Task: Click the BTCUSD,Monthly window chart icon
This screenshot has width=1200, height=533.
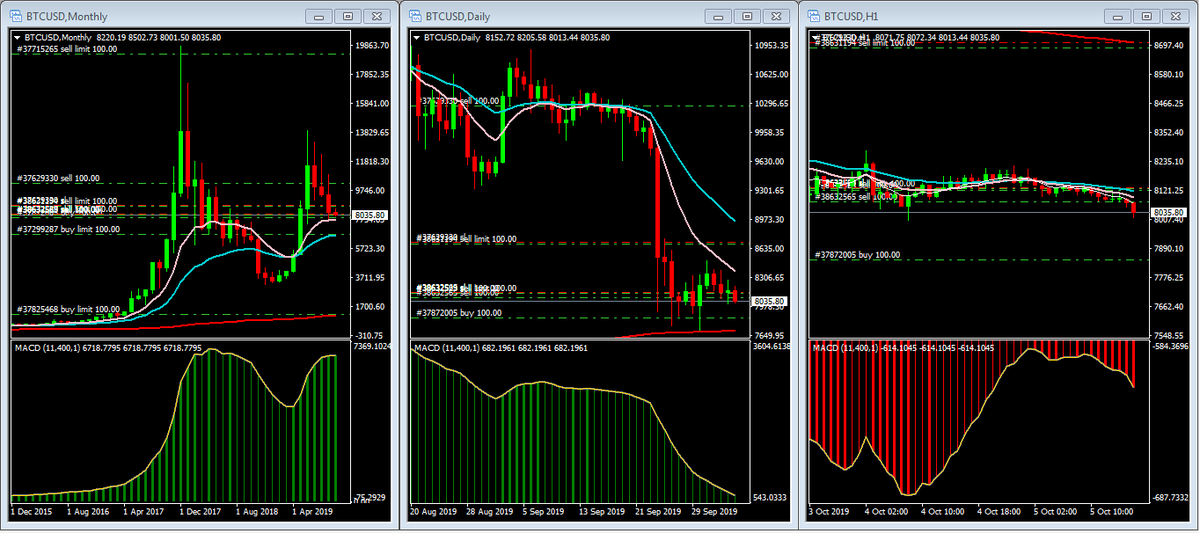Action: [x=15, y=16]
